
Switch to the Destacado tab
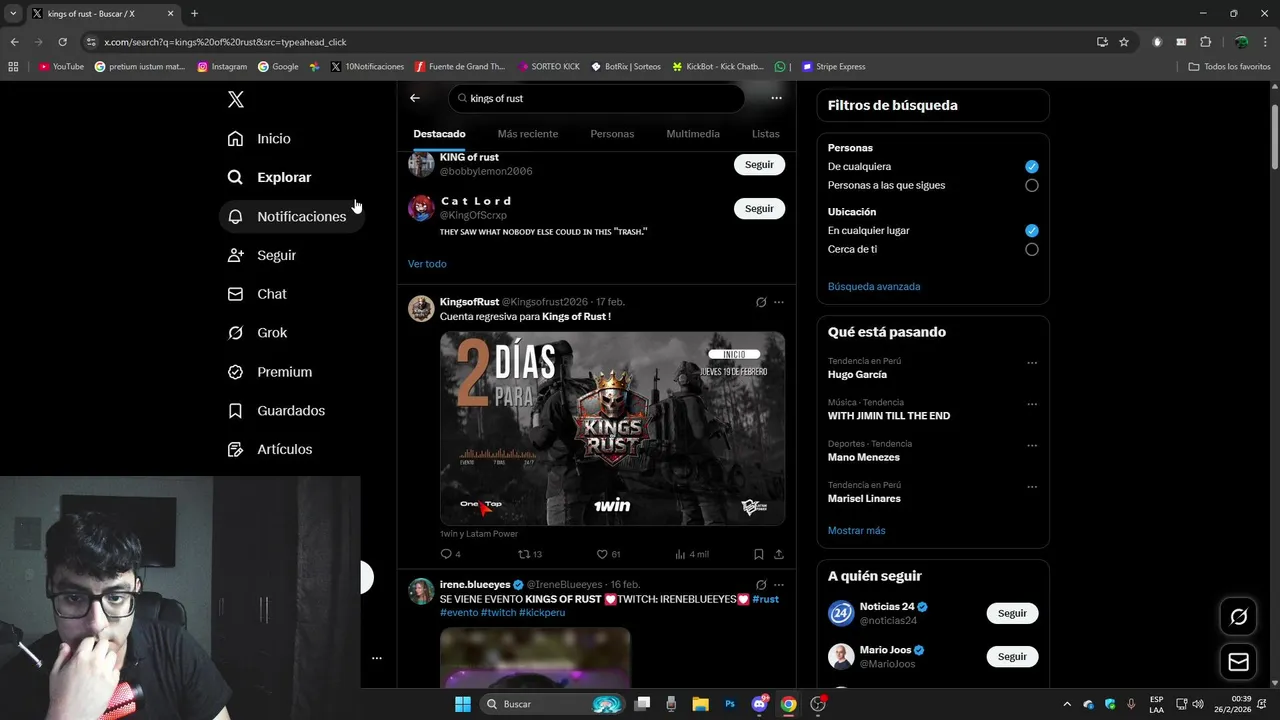(439, 134)
